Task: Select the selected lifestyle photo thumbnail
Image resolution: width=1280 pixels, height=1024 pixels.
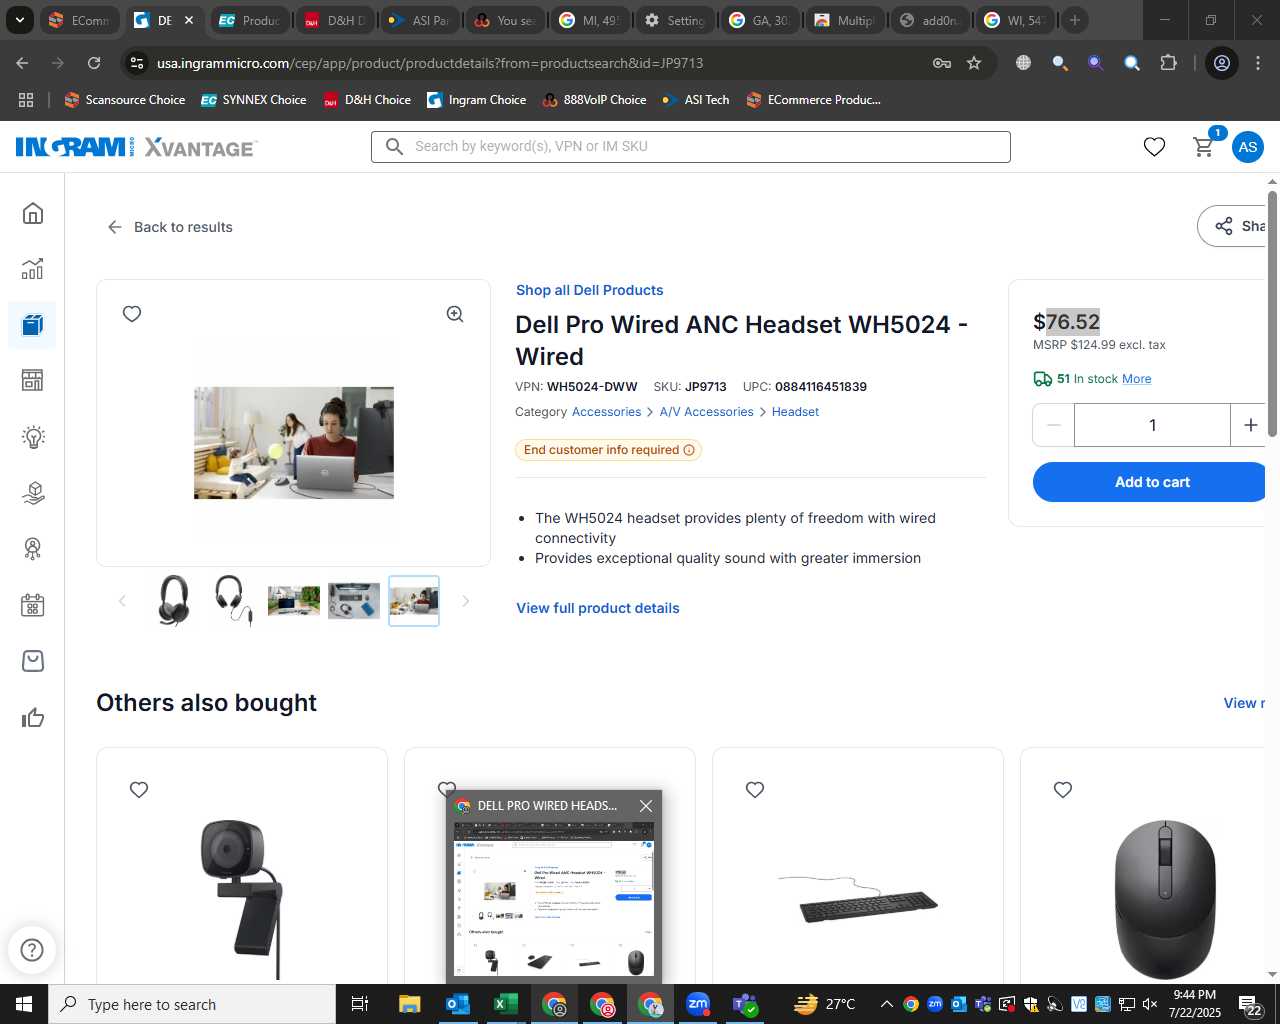Action: 414,601
